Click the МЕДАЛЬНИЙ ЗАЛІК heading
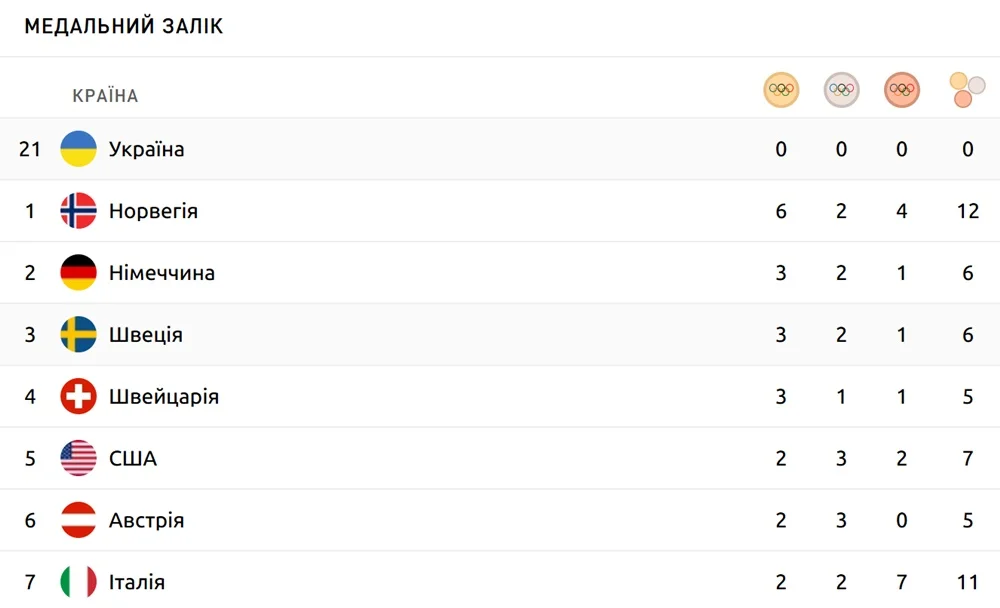The height and width of the screenshot is (608, 1000). point(123,27)
